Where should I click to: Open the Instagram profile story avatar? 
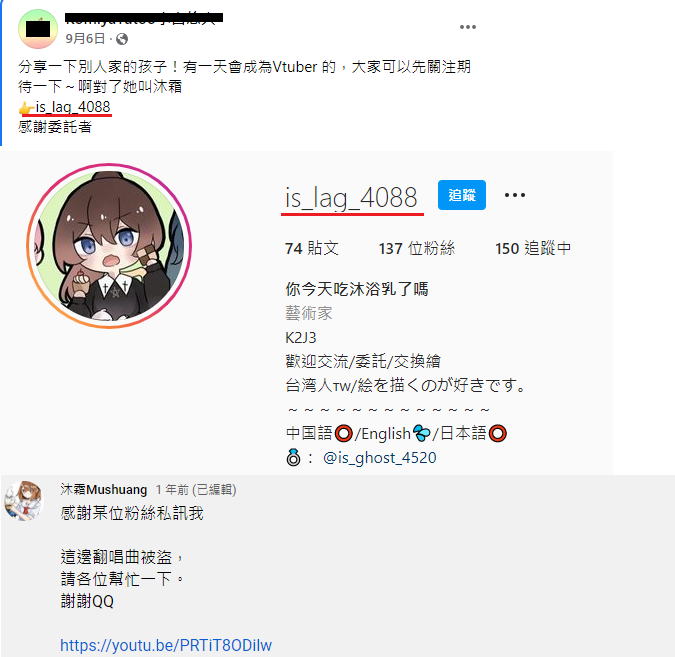pos(109,246)
